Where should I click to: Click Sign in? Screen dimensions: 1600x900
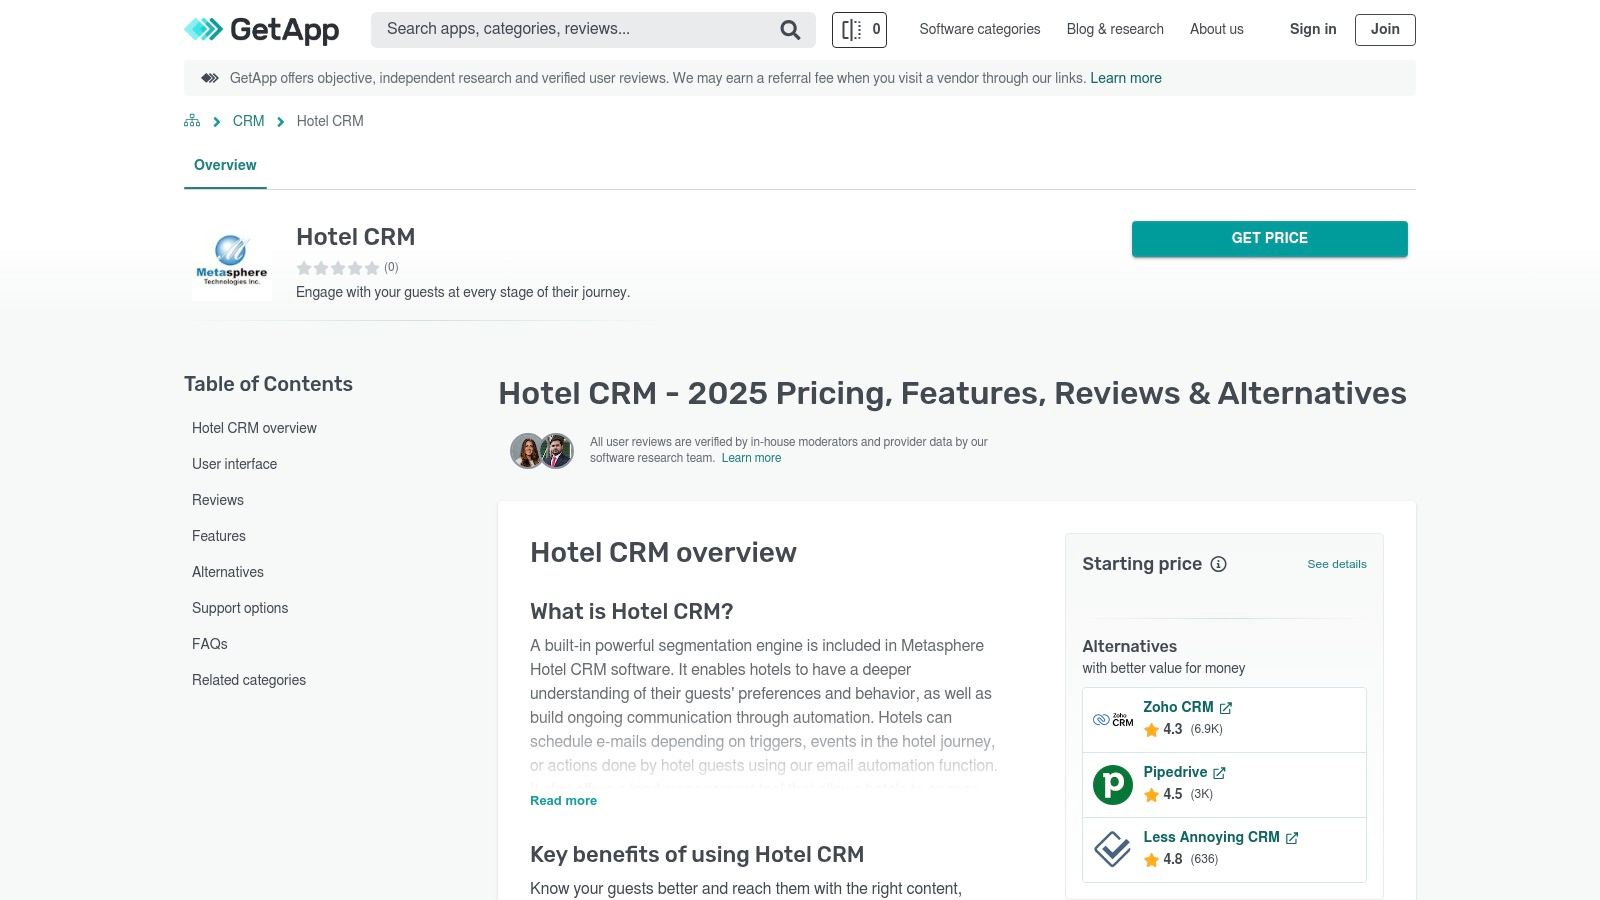click(1313, 30)
